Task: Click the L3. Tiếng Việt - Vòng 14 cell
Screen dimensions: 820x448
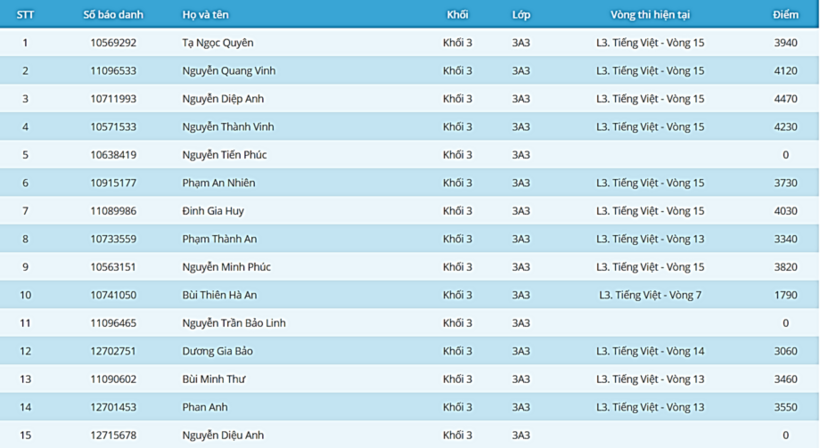Action: [x=650, y=351]
